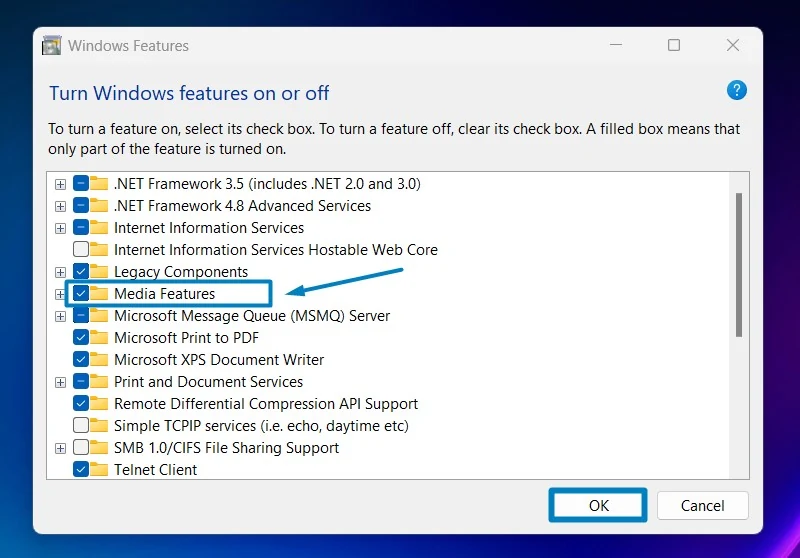Image resolution: width=800 pixels, height=558 pixels.
Task: Expand SMB 1.0/CIFS File Sharing Support
Action: (x=60, y=448)
